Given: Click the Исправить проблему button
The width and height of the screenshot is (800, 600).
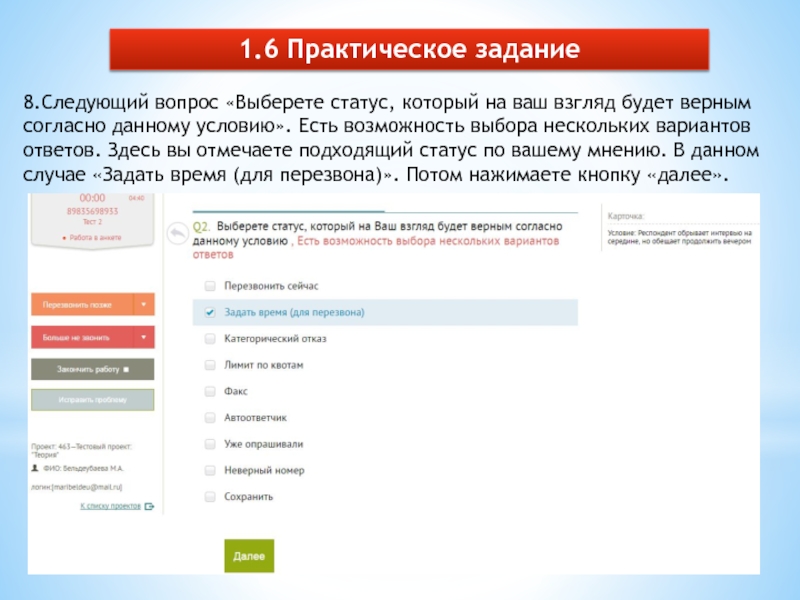Looking at the screenshot, I should pyautogui.click(x=92, y=400).
